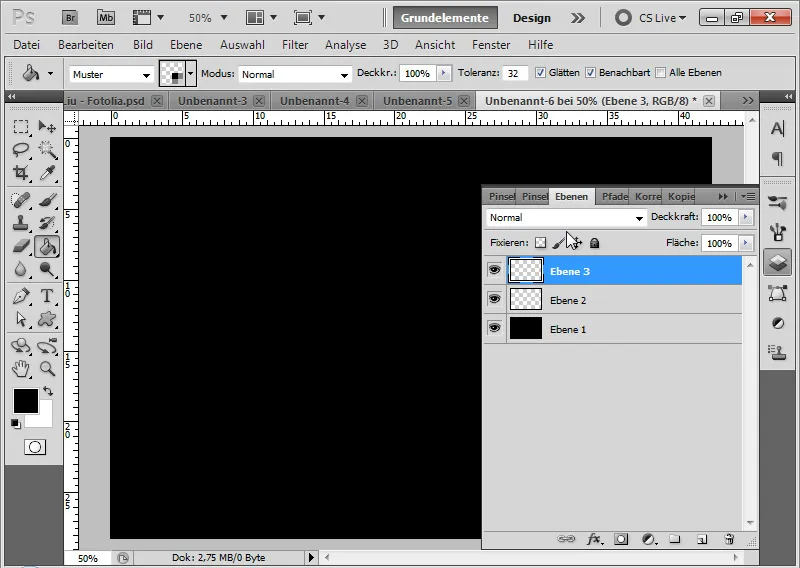The height and width of the screenshot is (568, 800).
Task: Hide the Ebene 2 layer
Action: pyautogui.click(x=494, y=299)
